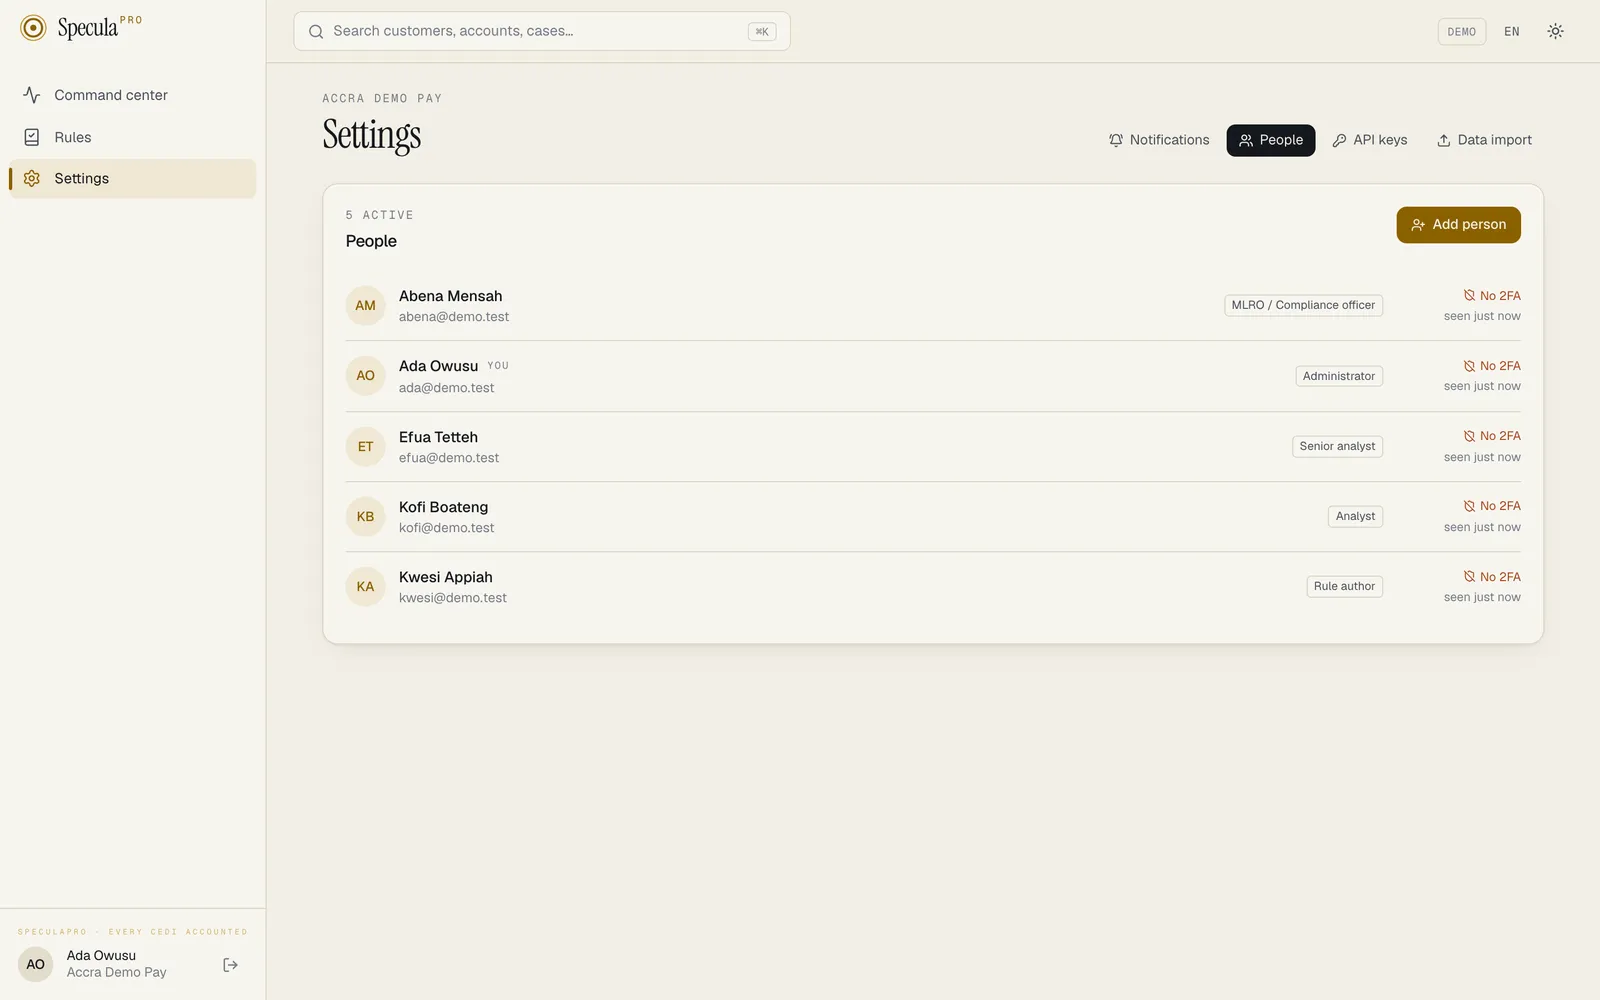Switch to the API keys tab
Image resolution: width=1600 pixels, height=1000 pixels.
(1369, 140)
